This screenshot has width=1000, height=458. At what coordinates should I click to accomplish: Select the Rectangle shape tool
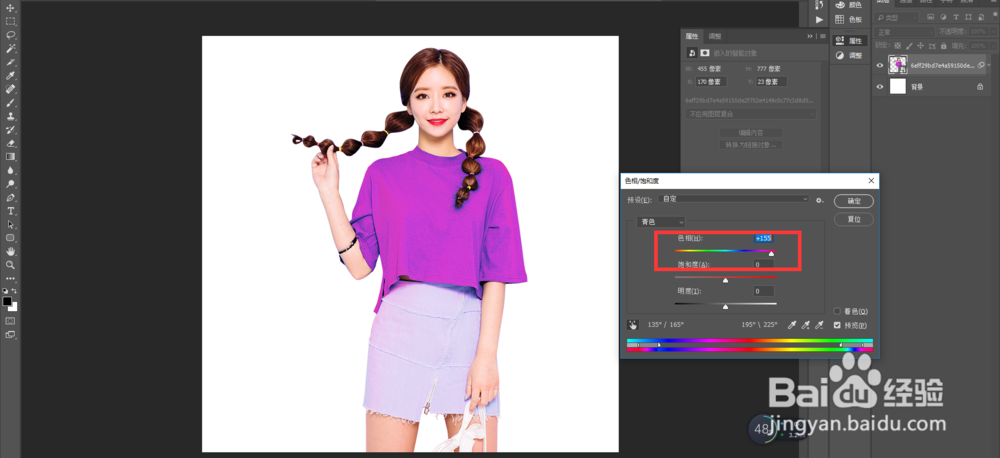pyautogui.click(x=10, y=238)
